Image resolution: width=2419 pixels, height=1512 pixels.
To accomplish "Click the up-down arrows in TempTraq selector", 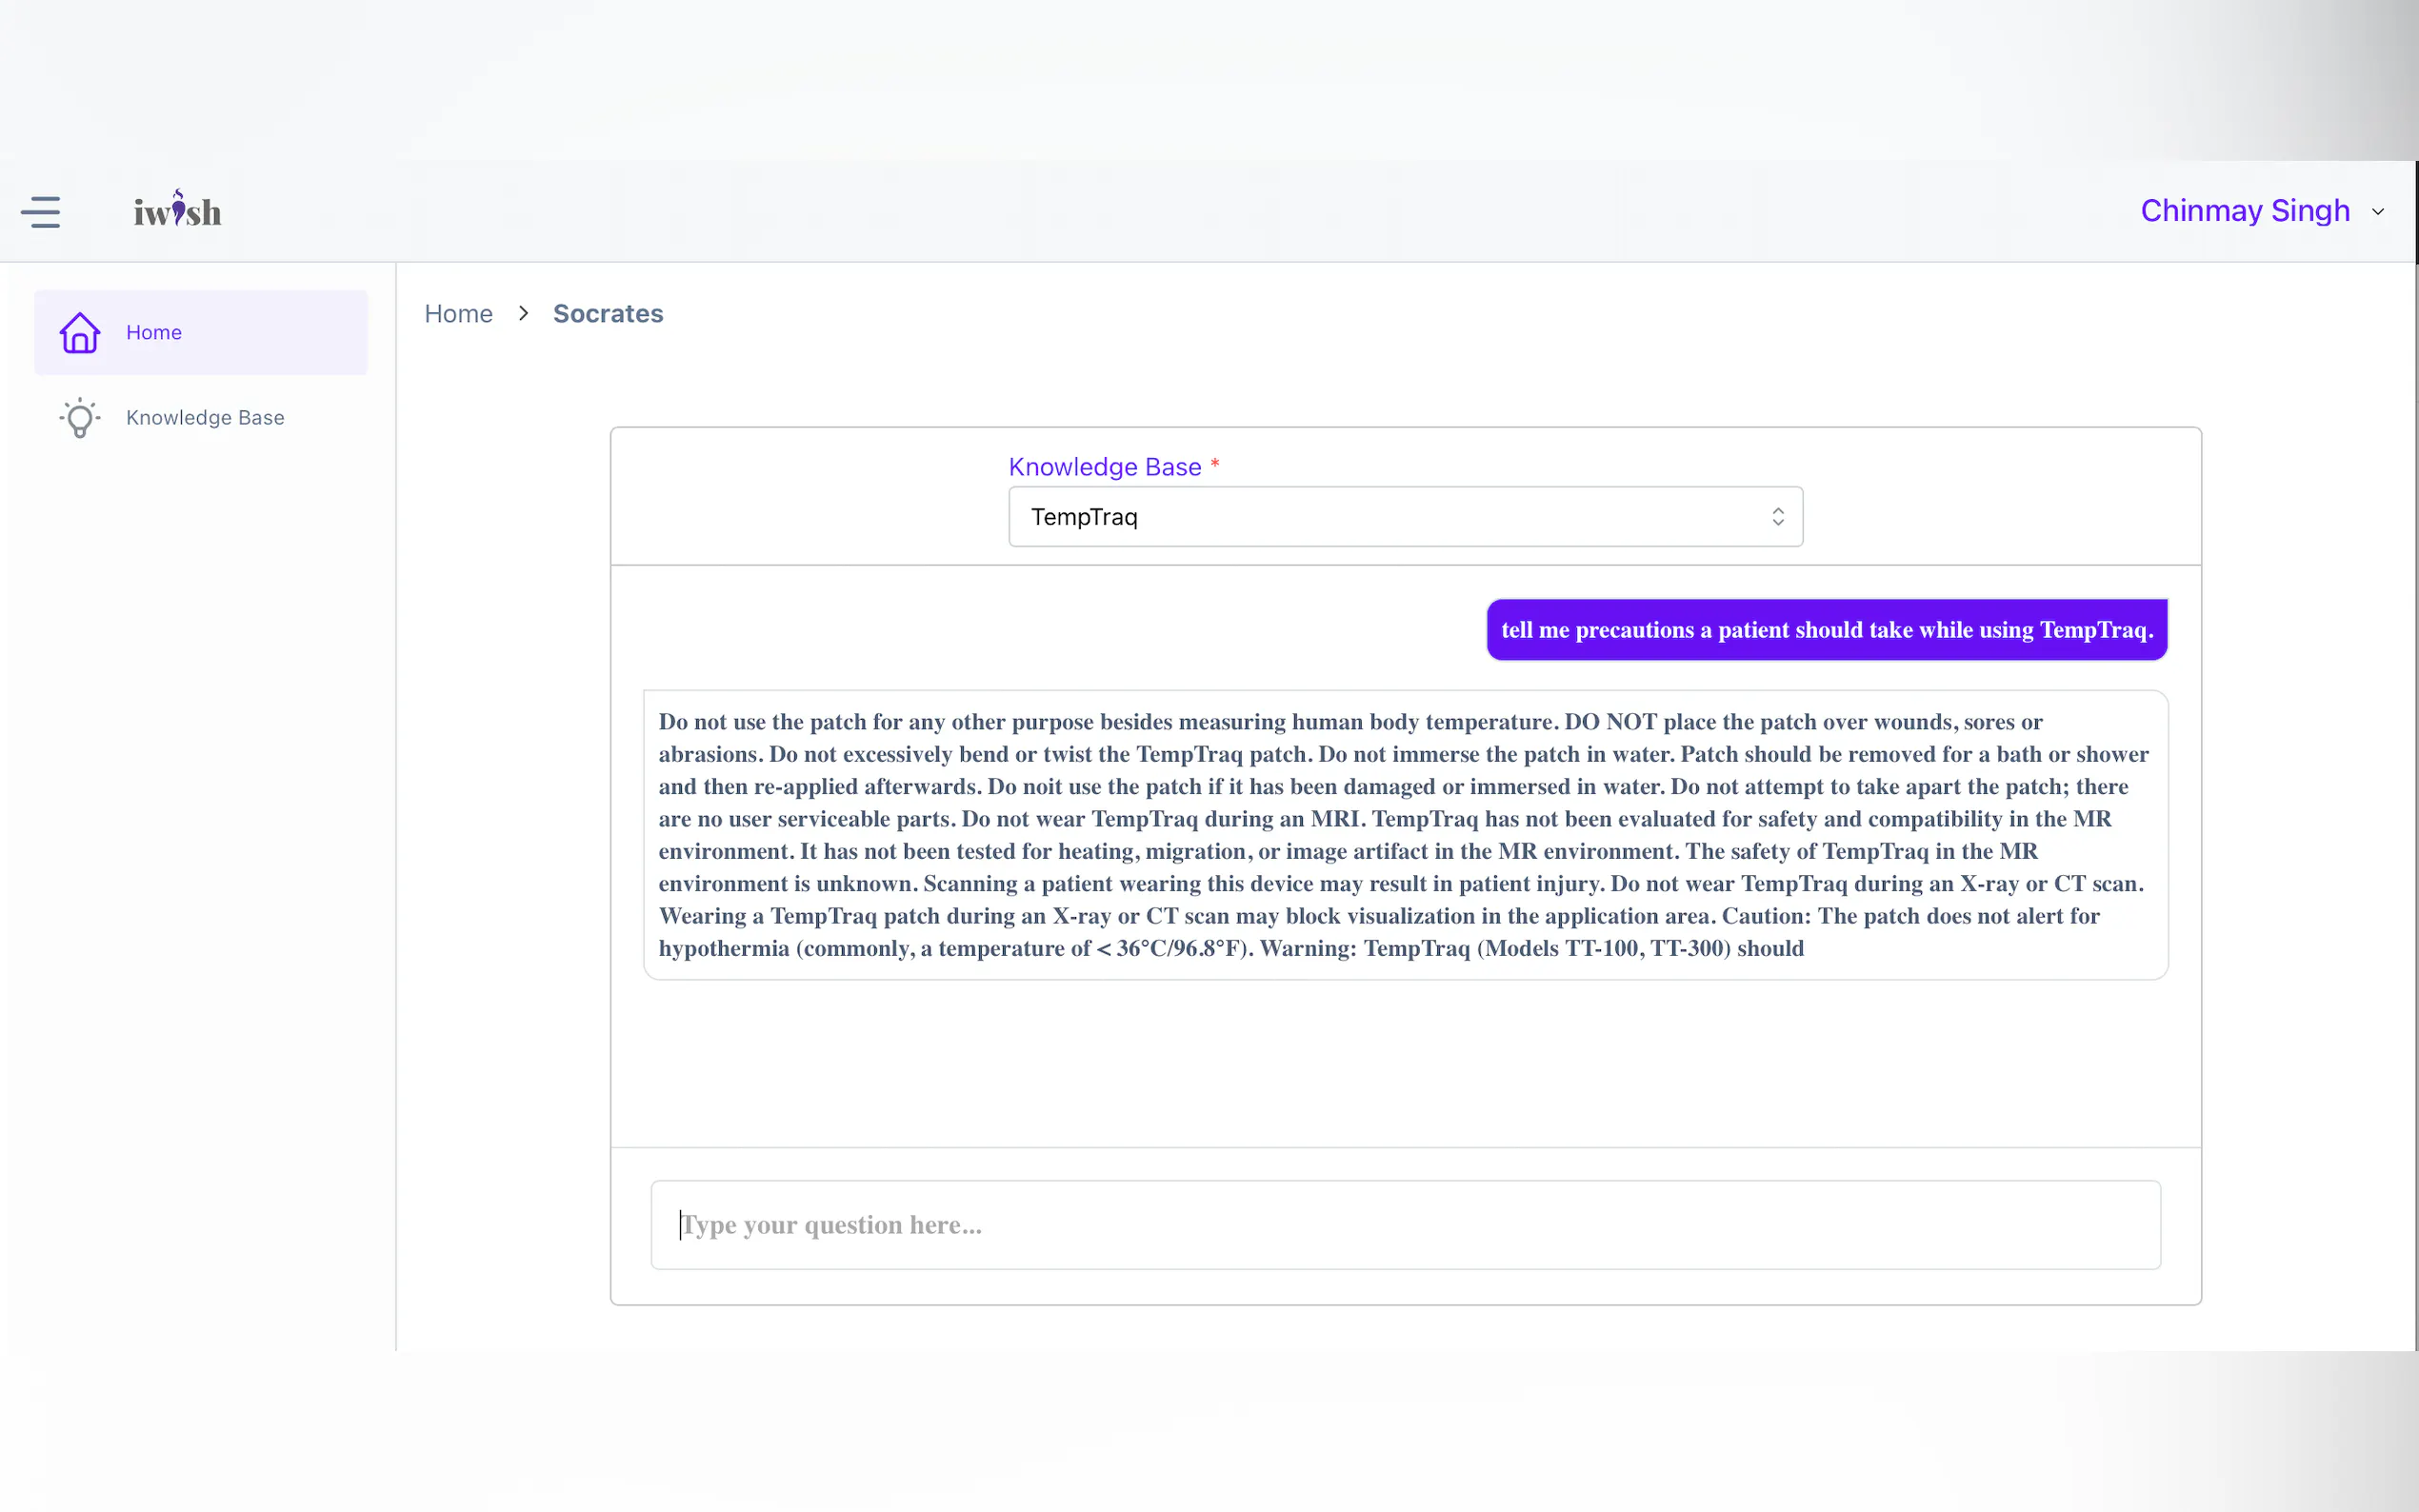I will click(1777, 517).
